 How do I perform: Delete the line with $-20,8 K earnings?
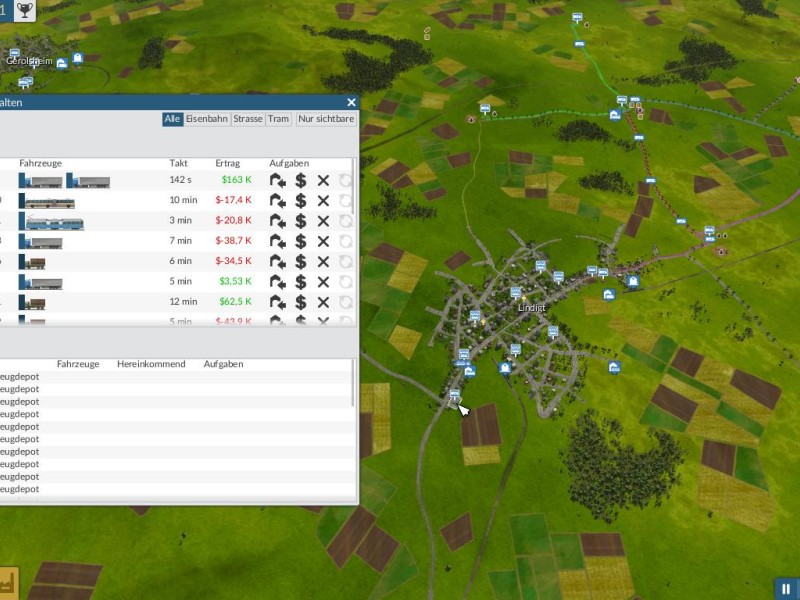point(323,221)
